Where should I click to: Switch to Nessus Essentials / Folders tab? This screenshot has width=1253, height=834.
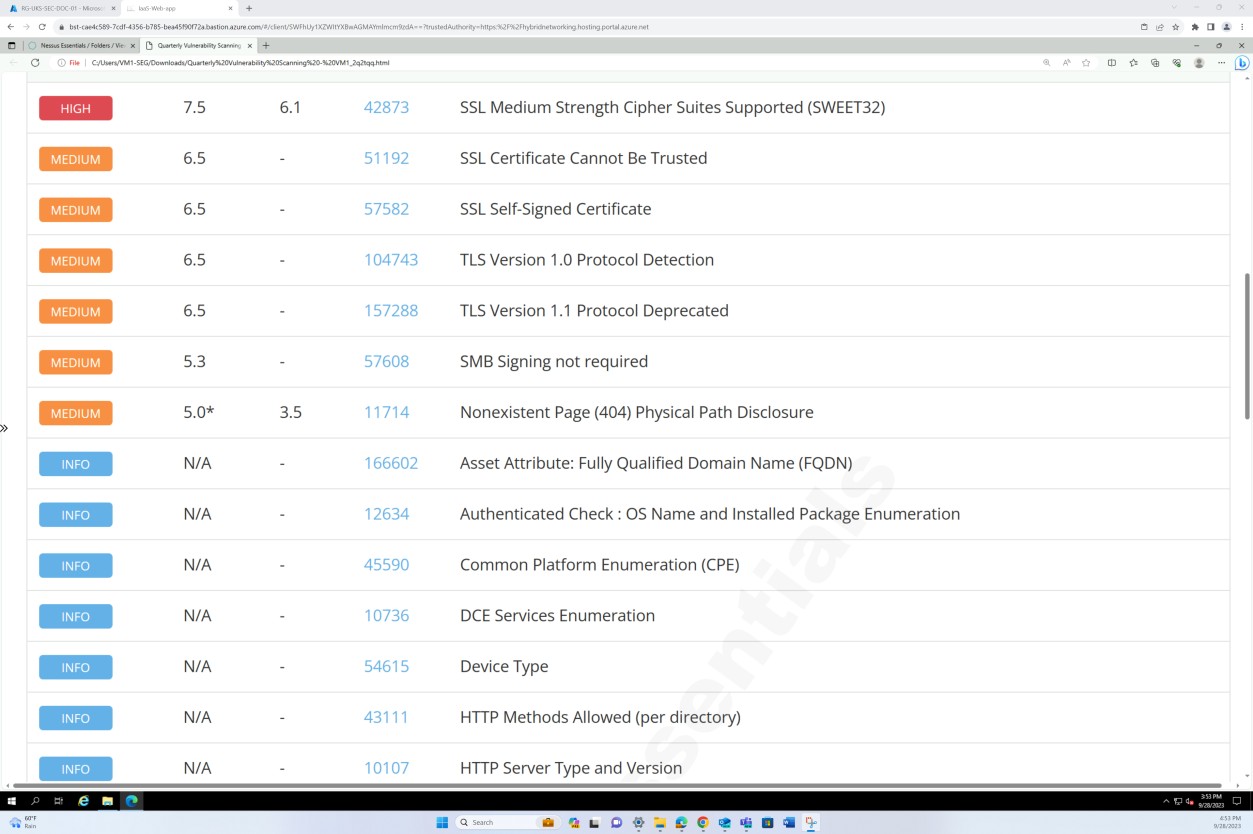click(82, 45)
